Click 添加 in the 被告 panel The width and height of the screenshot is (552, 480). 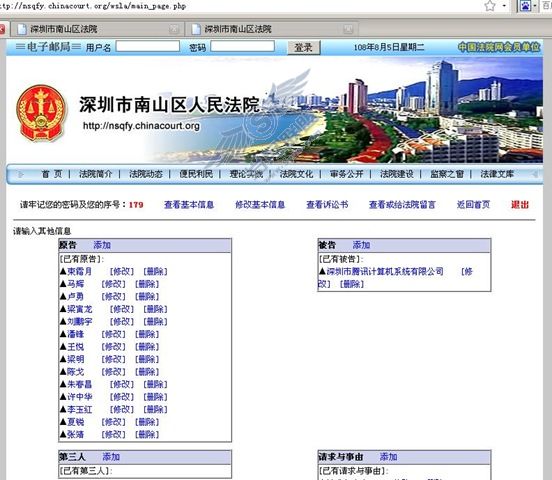point(361,245)
